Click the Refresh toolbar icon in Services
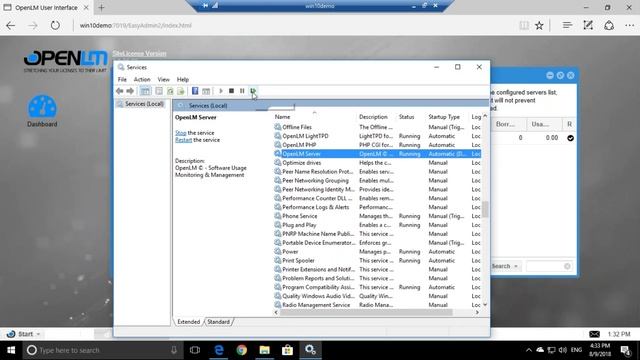The width and height of the screenshot is (640, 360). tap(170, 91)
